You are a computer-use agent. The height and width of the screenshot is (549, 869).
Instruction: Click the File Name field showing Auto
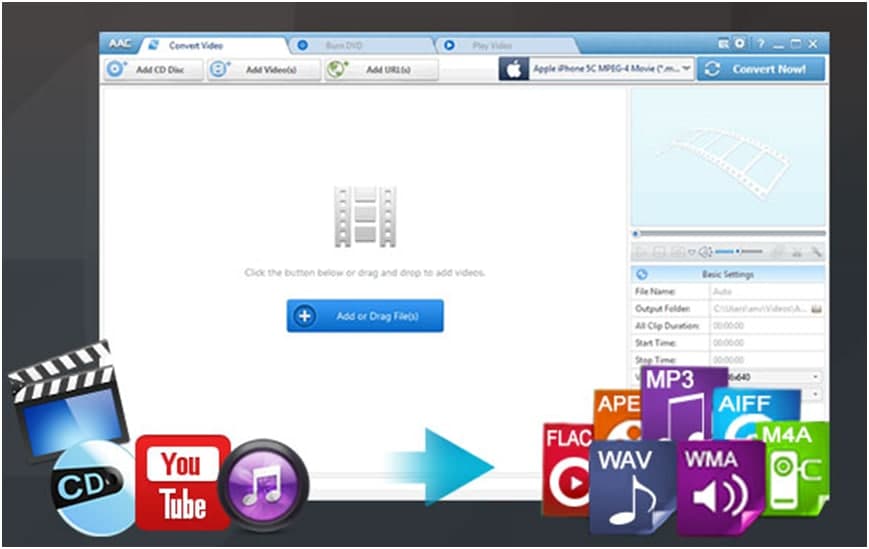coord(767,291)
